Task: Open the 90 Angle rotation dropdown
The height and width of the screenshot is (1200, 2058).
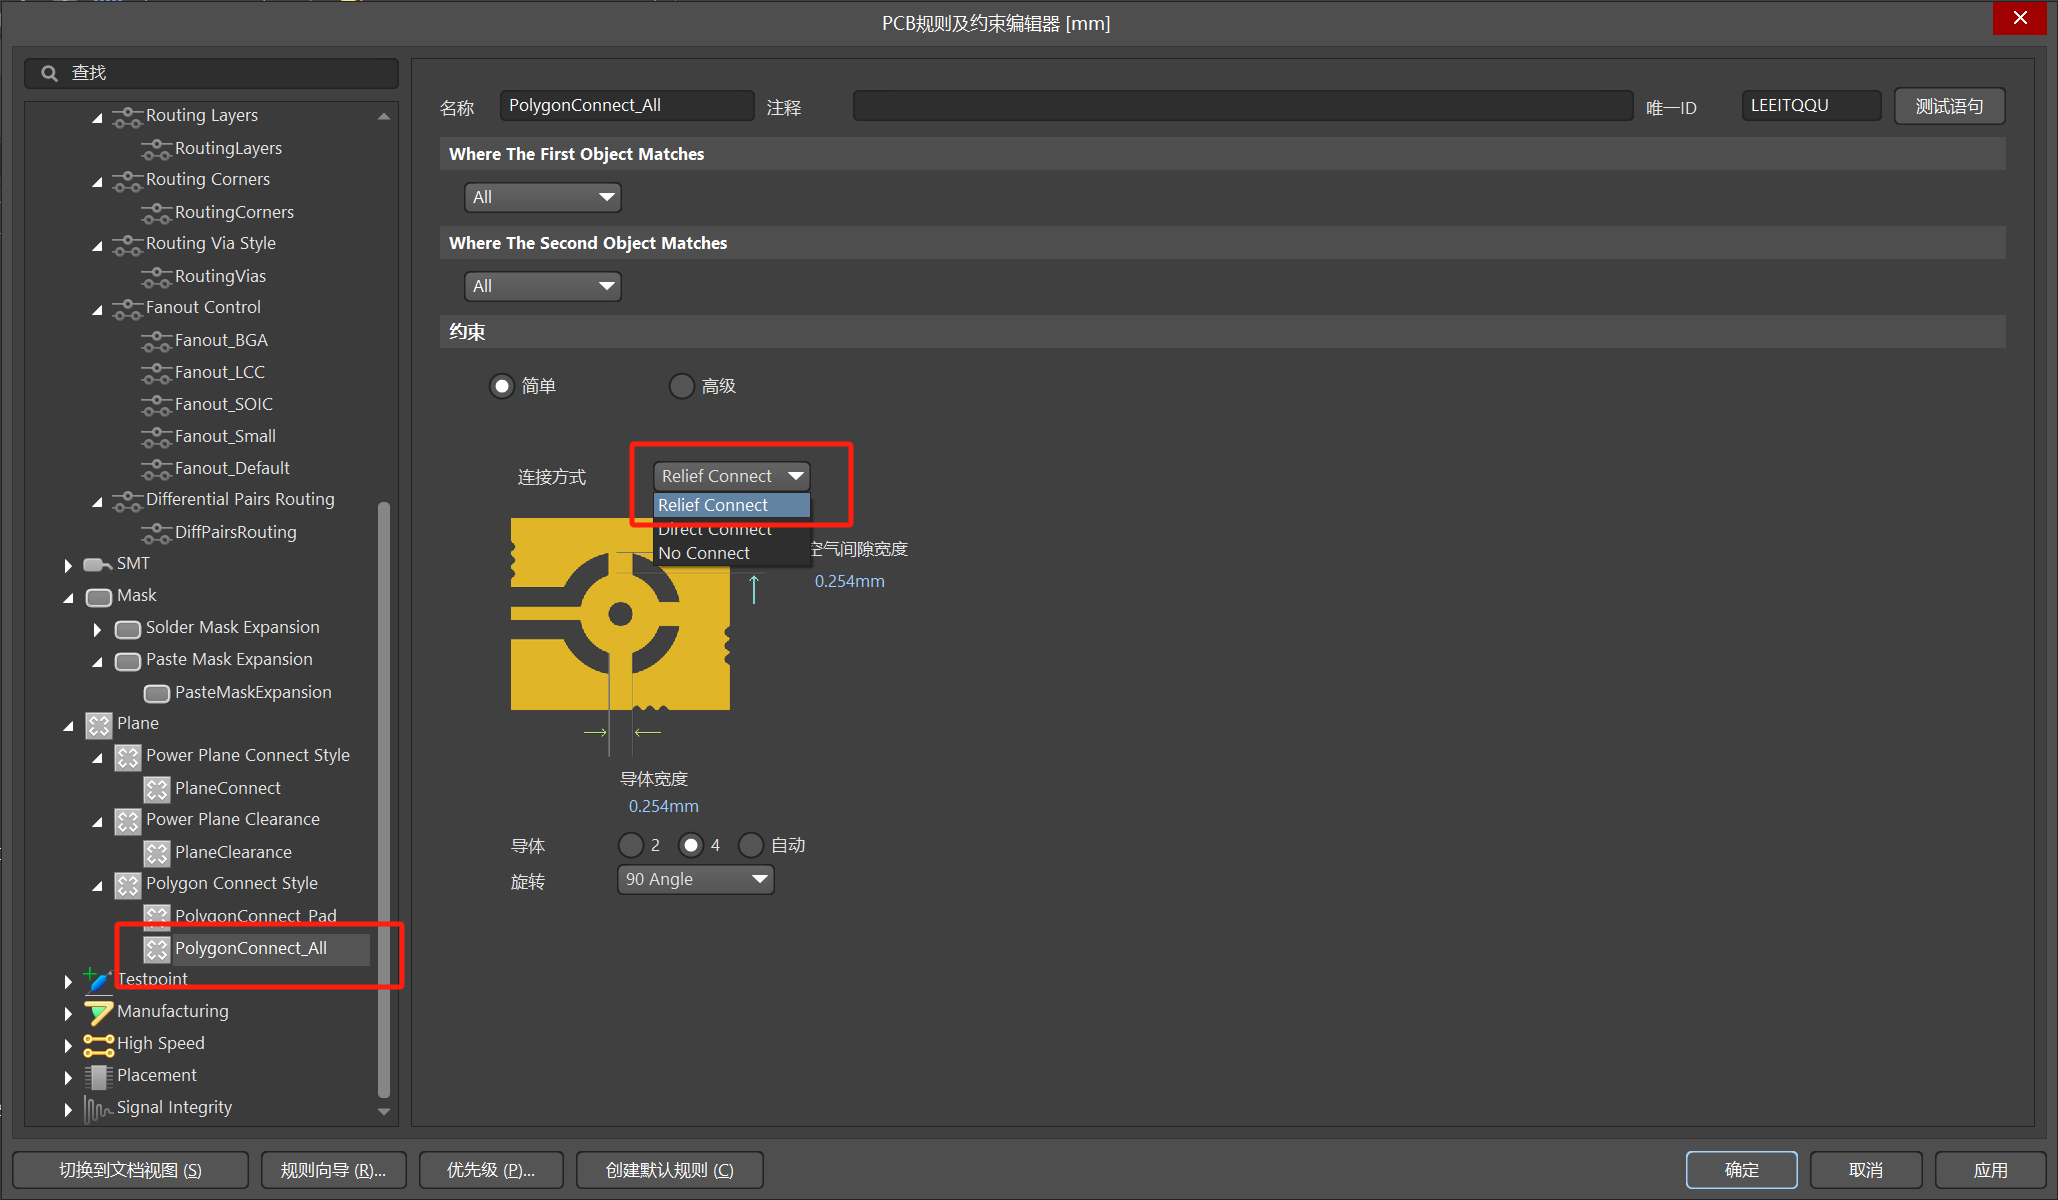Action: (x=695, y=880)
